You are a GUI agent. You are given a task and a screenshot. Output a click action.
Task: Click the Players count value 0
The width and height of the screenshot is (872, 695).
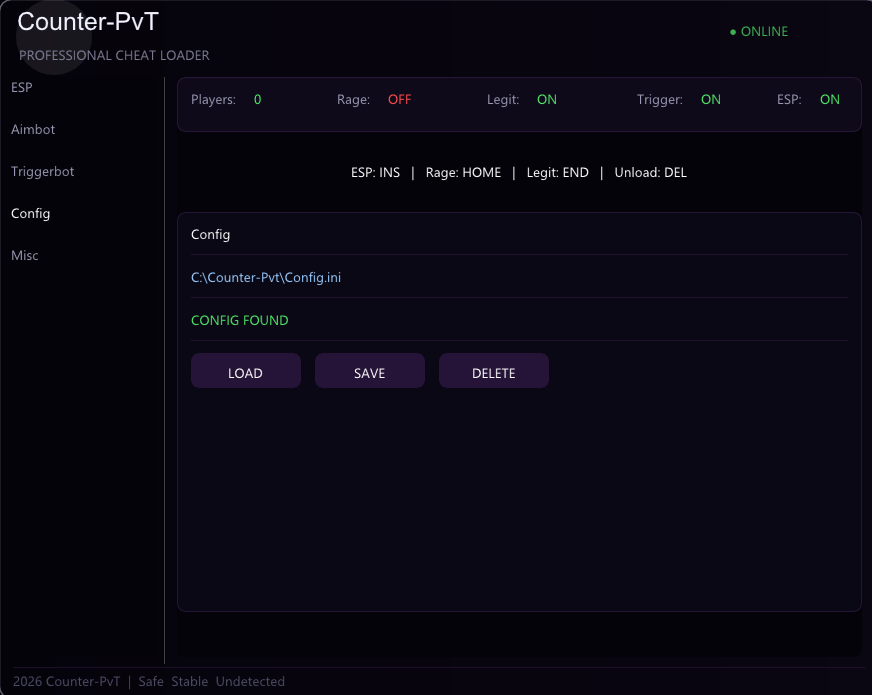pos(257,100)
